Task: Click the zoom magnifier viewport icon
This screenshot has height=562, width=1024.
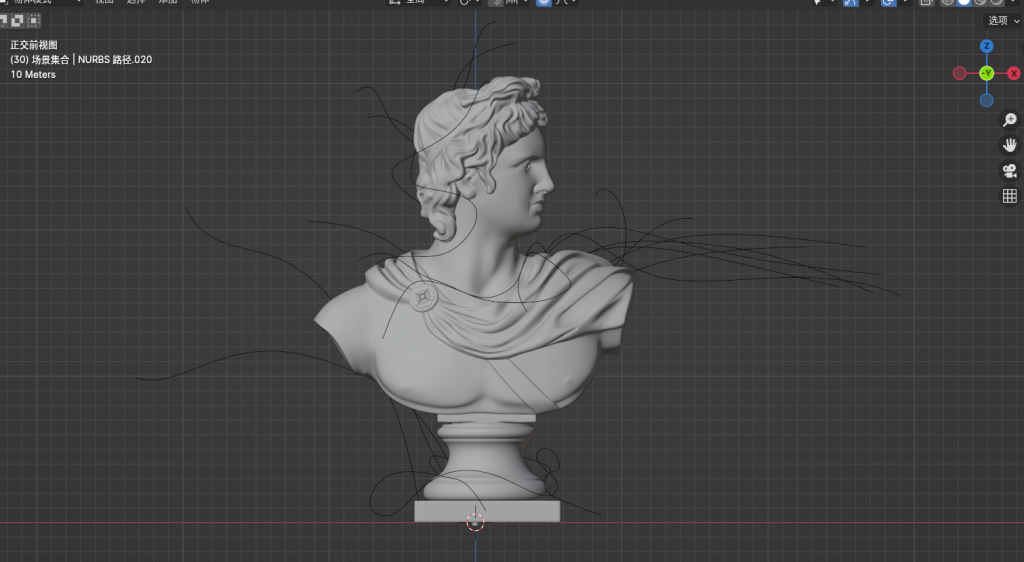Action: click(x=1009, y=120)
